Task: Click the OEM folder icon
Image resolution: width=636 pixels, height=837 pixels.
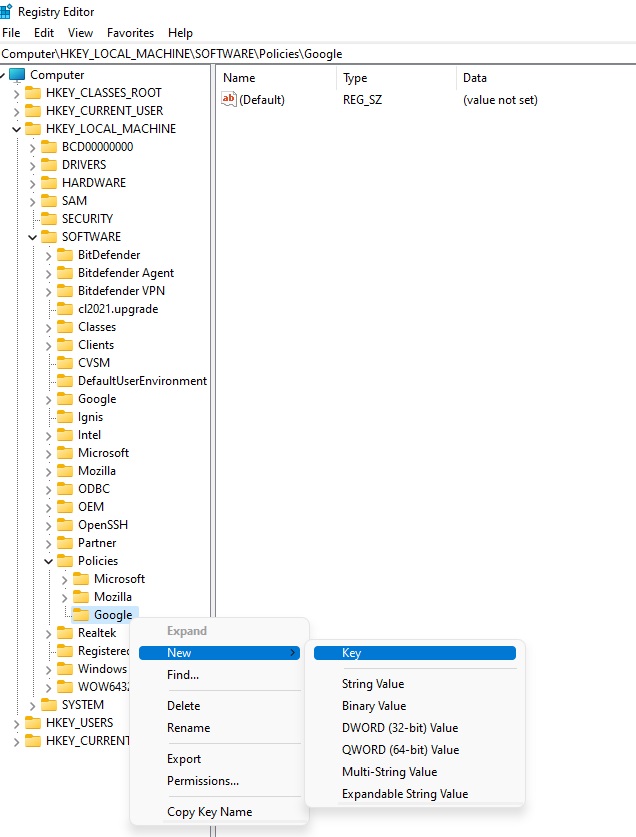Action: coord(65,507)
